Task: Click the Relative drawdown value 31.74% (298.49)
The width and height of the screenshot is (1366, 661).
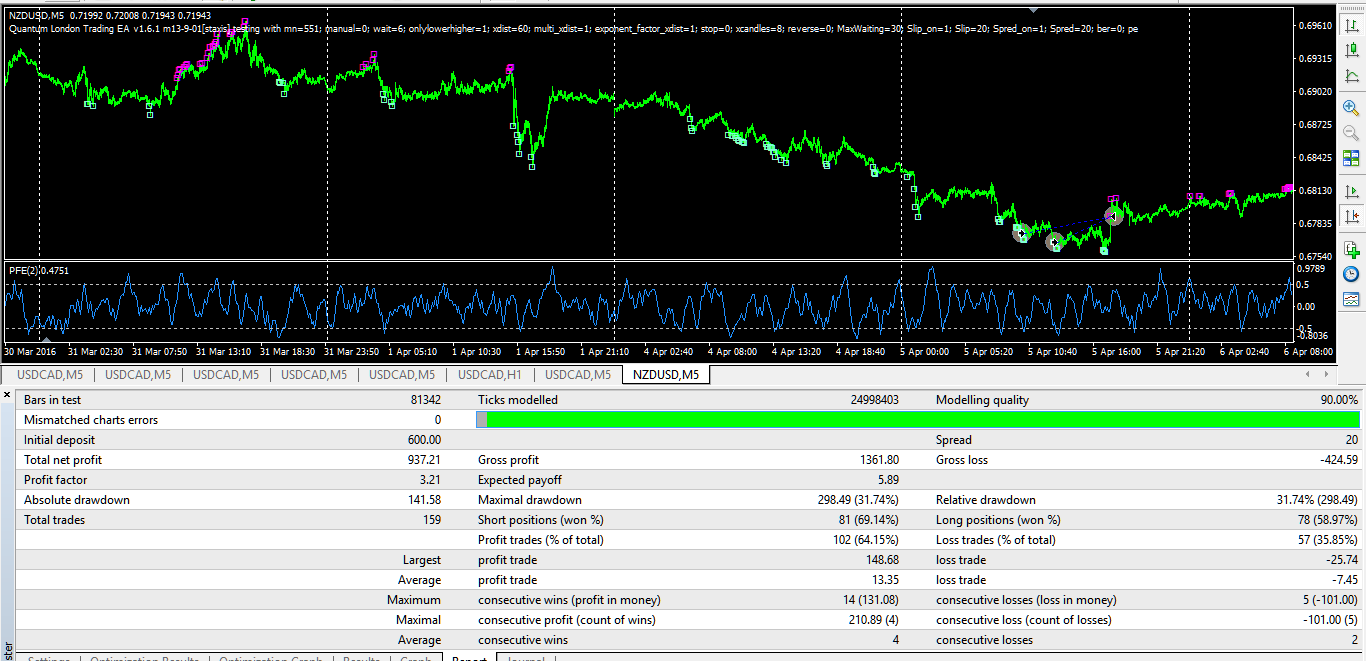Action: (1317, 500)
